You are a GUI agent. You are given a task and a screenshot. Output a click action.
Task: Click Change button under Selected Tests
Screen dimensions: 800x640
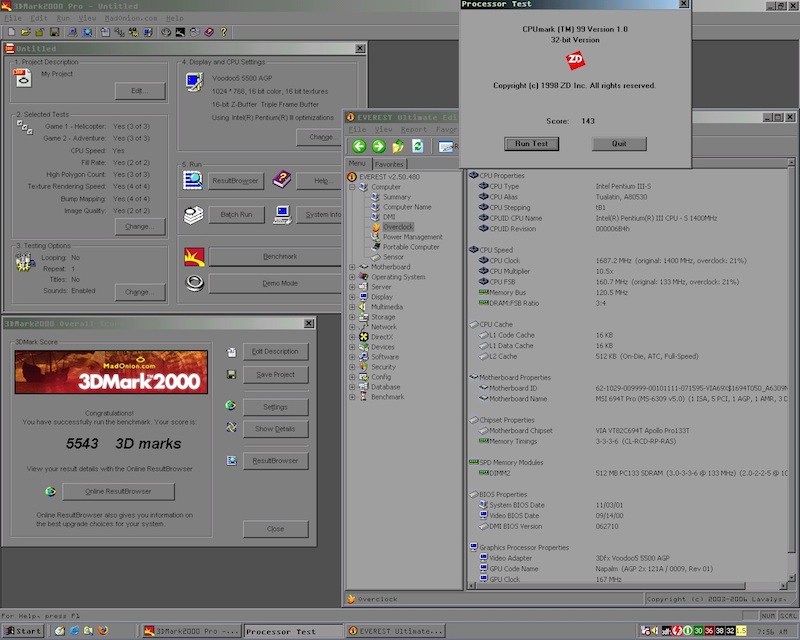tap(140, 227)
